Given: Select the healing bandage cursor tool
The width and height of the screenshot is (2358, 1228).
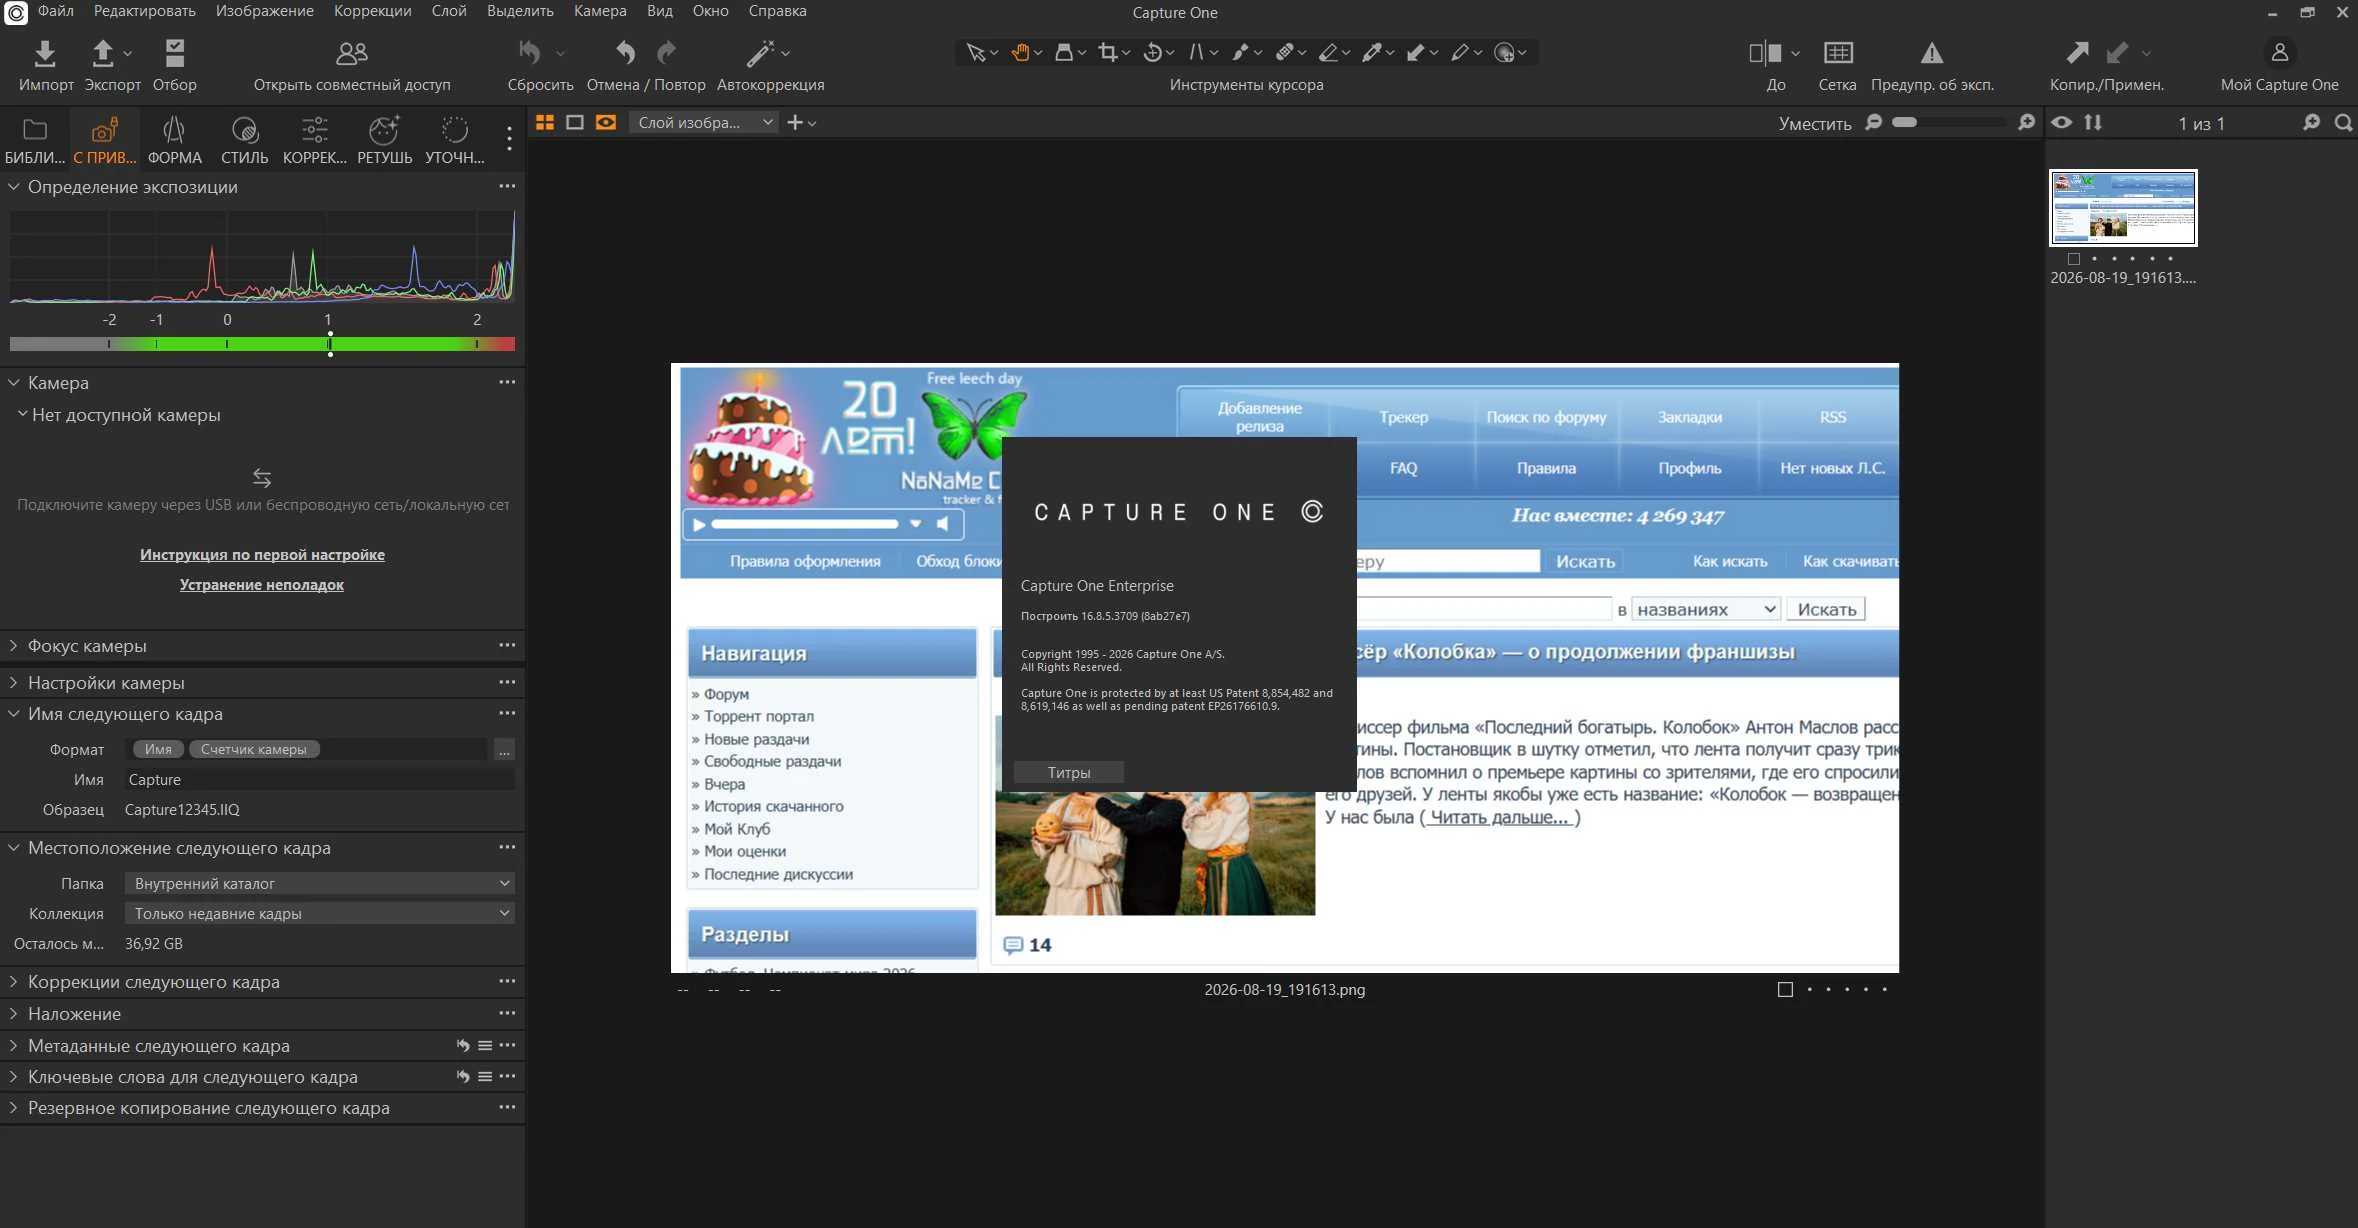Looking at the screenshot, I should point(1285,52).
